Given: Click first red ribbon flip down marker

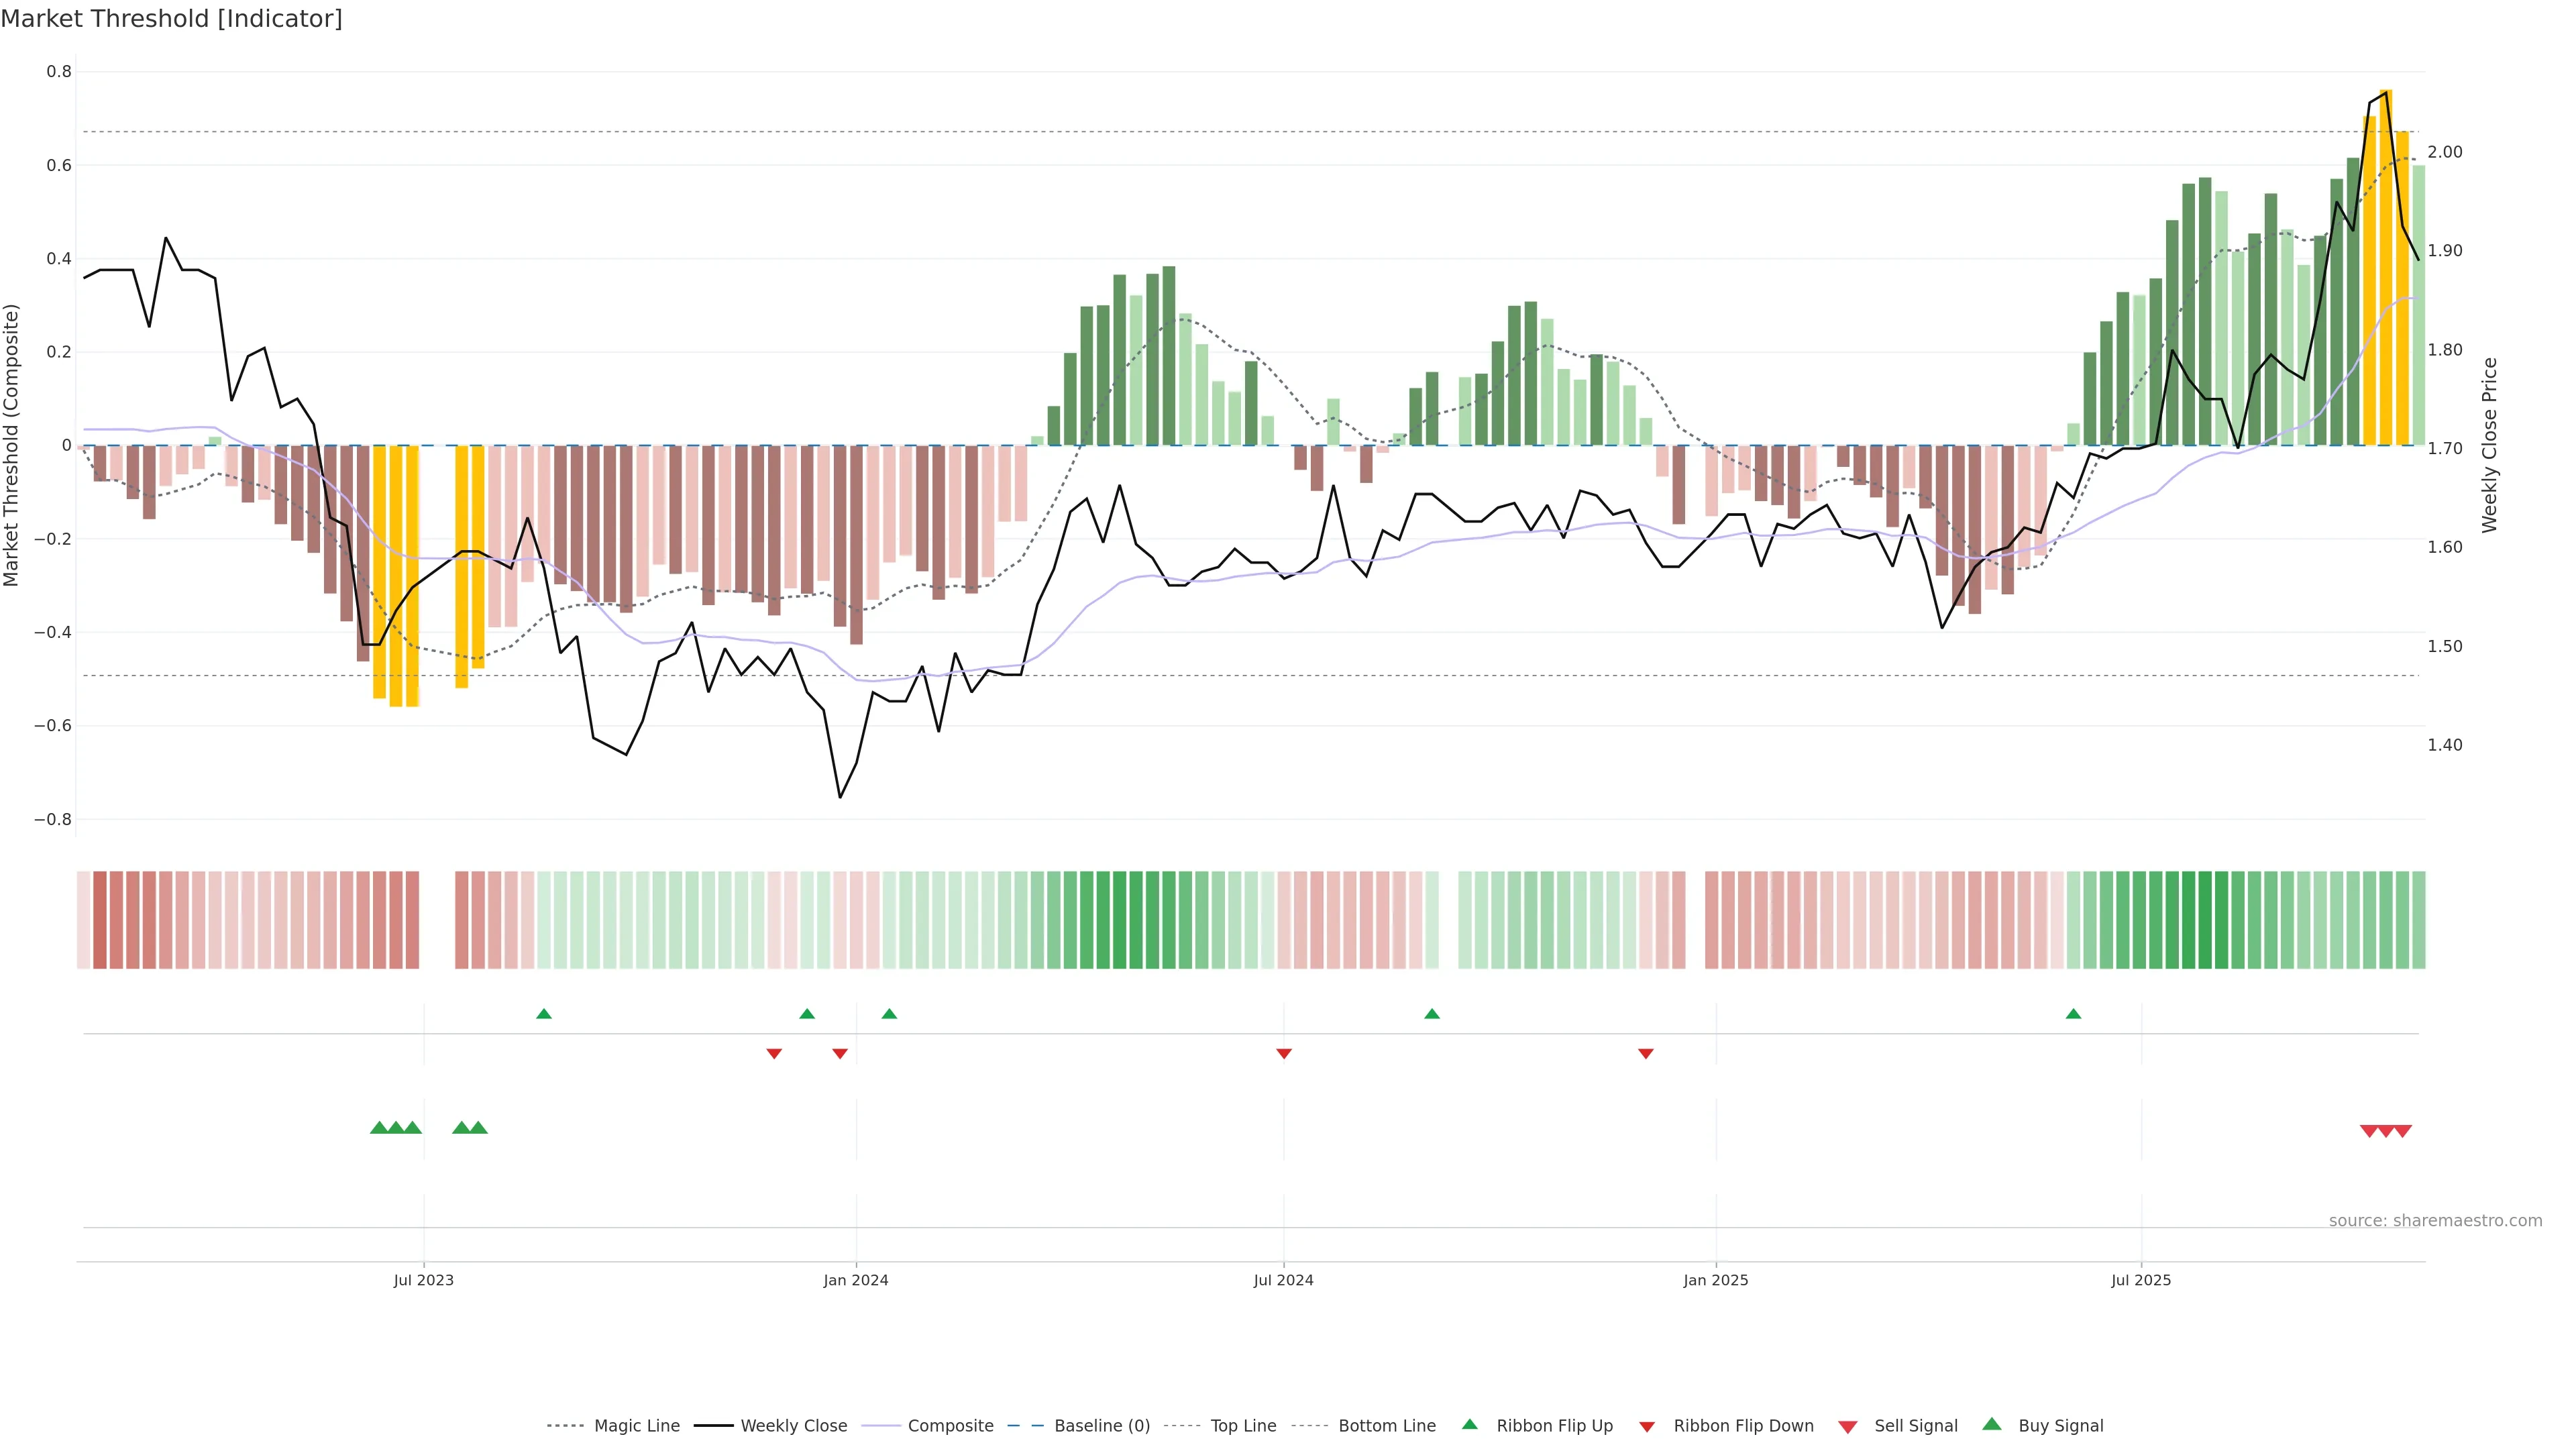Looking at the screenshot, I should 774,1053.
